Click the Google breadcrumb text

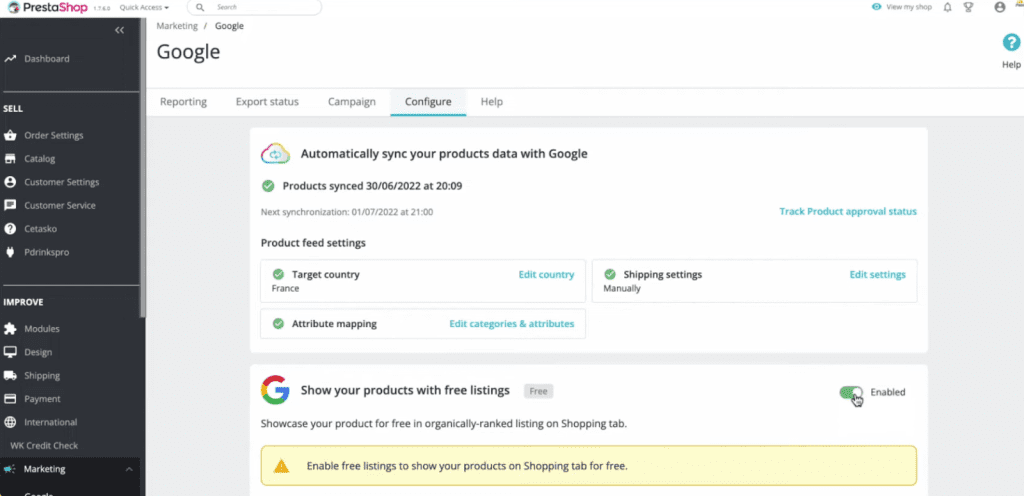click(x=229, y=26)
